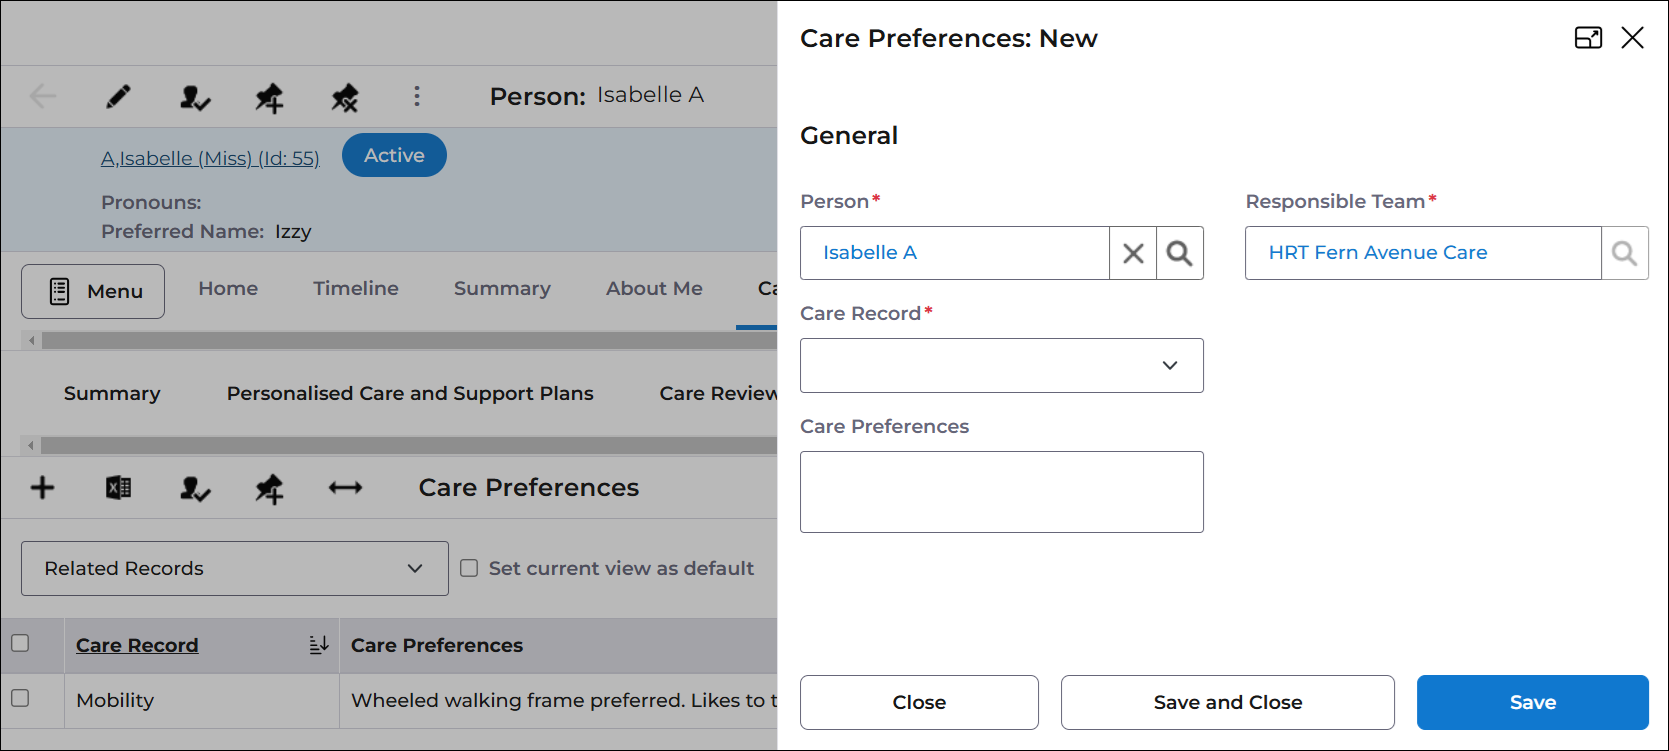Expand the Care Preferences dialog to full view
Screen dimensions: 1669x751
click(1588, 38)
